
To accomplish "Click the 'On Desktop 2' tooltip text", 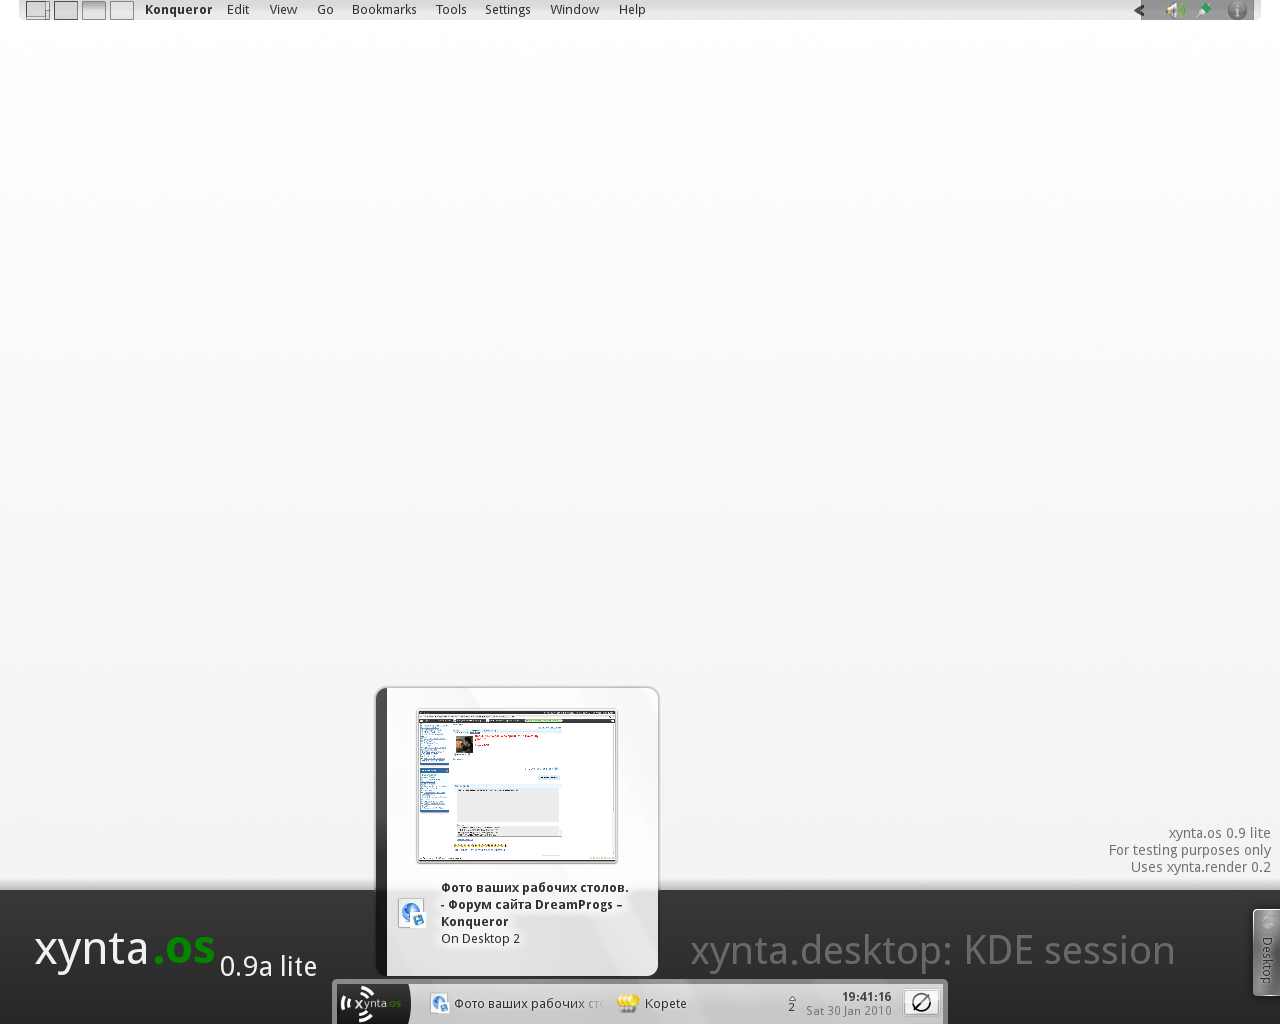I will (x=480, y=939).
